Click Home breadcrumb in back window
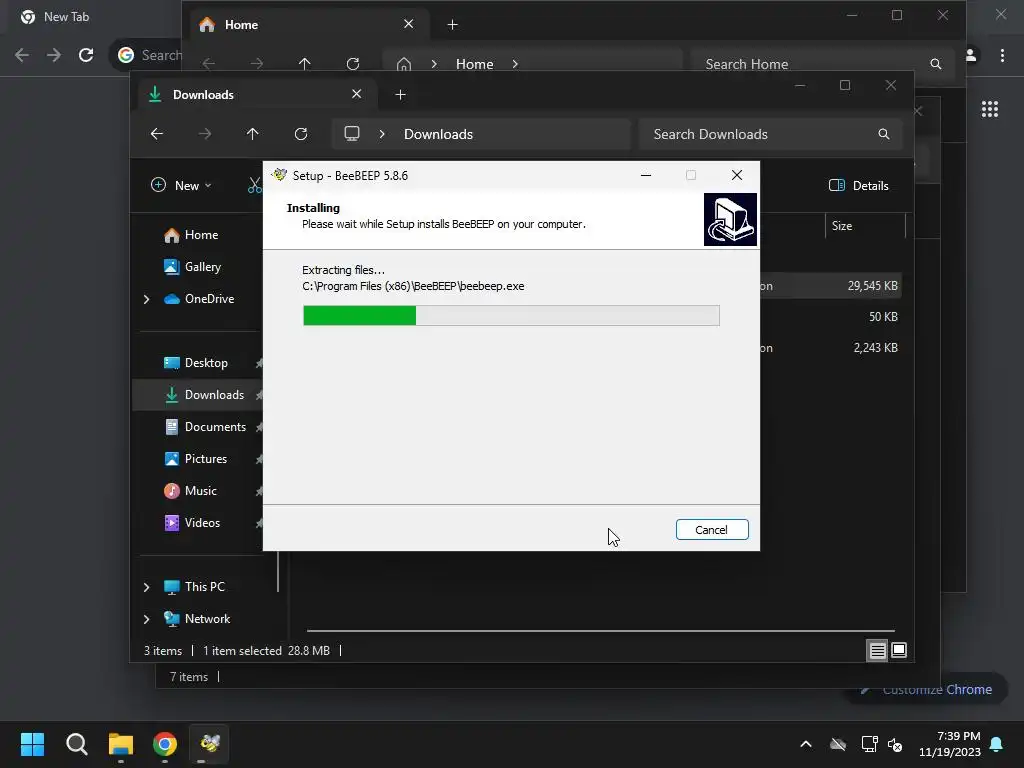The height and width of the screenshot is (768, 1024). pos(475,64)
